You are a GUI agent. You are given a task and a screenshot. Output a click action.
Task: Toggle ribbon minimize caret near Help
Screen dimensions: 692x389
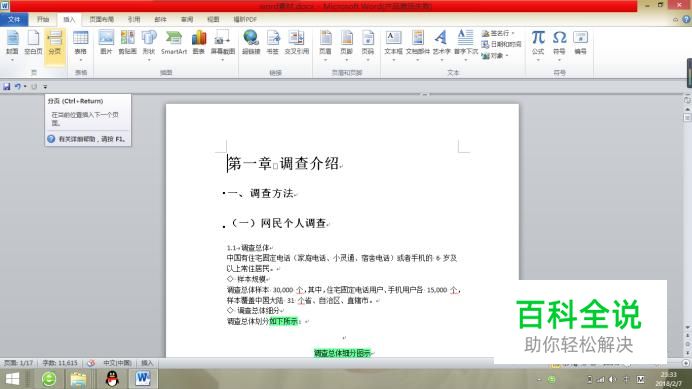[x=675, y=19]
